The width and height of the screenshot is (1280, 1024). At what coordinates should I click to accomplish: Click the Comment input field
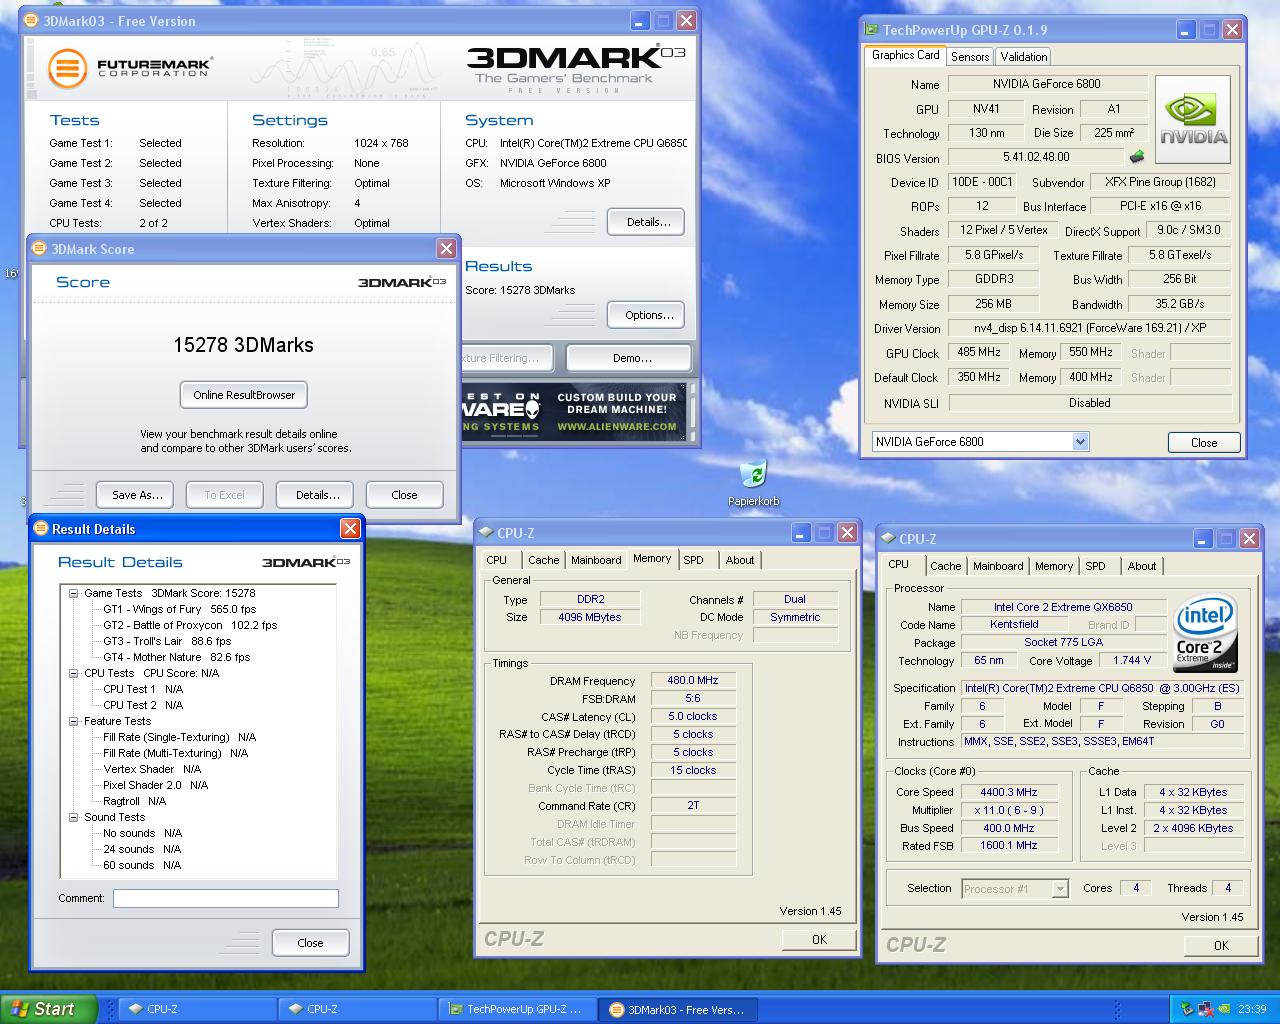point(226,899)
